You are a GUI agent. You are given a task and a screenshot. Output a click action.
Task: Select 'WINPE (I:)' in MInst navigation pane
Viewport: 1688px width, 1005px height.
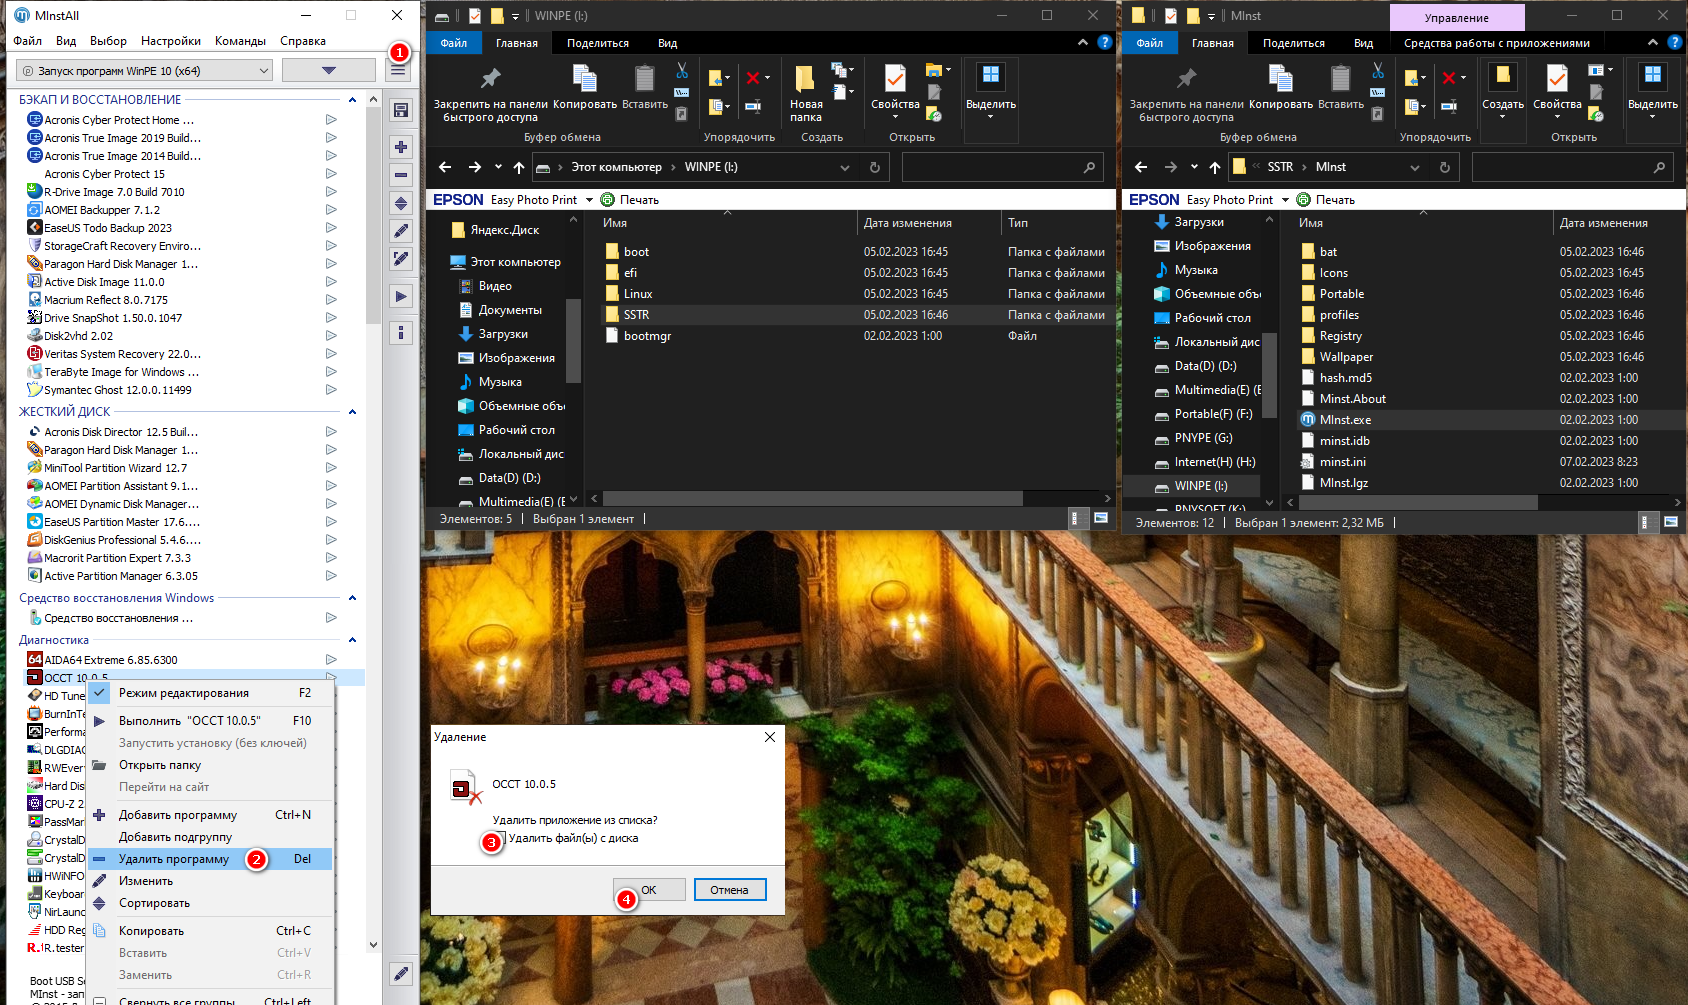tap(1201, 486)
